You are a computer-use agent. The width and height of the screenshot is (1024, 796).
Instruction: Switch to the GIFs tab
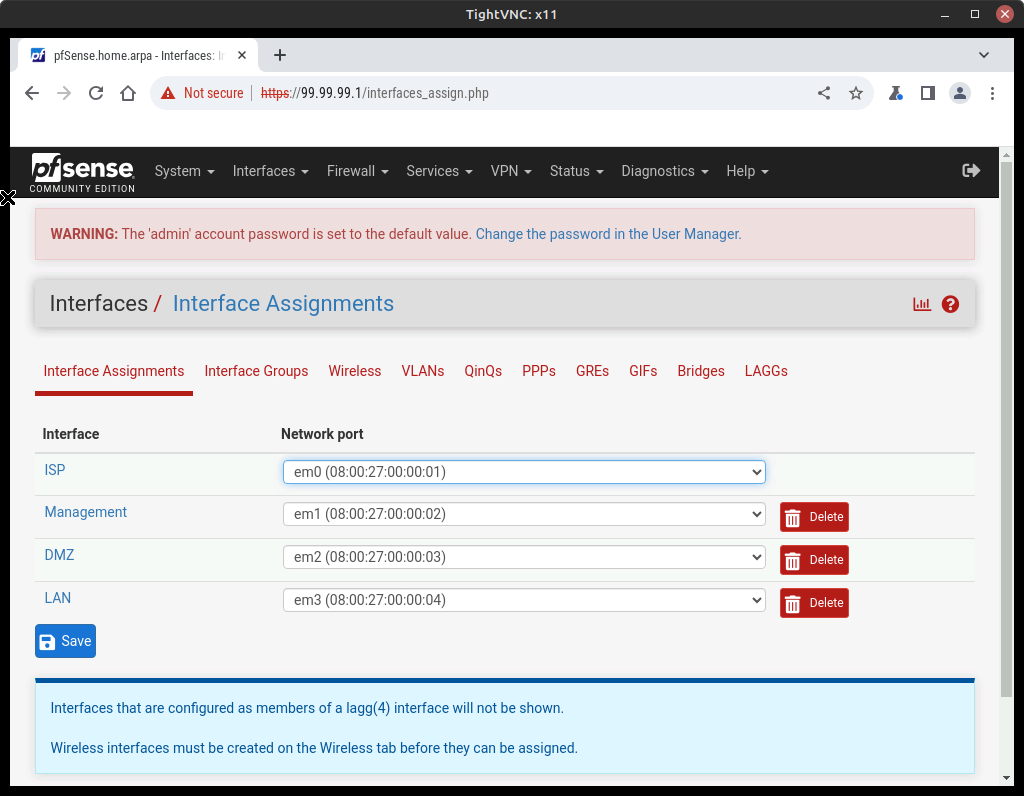[x=643, y=371]
